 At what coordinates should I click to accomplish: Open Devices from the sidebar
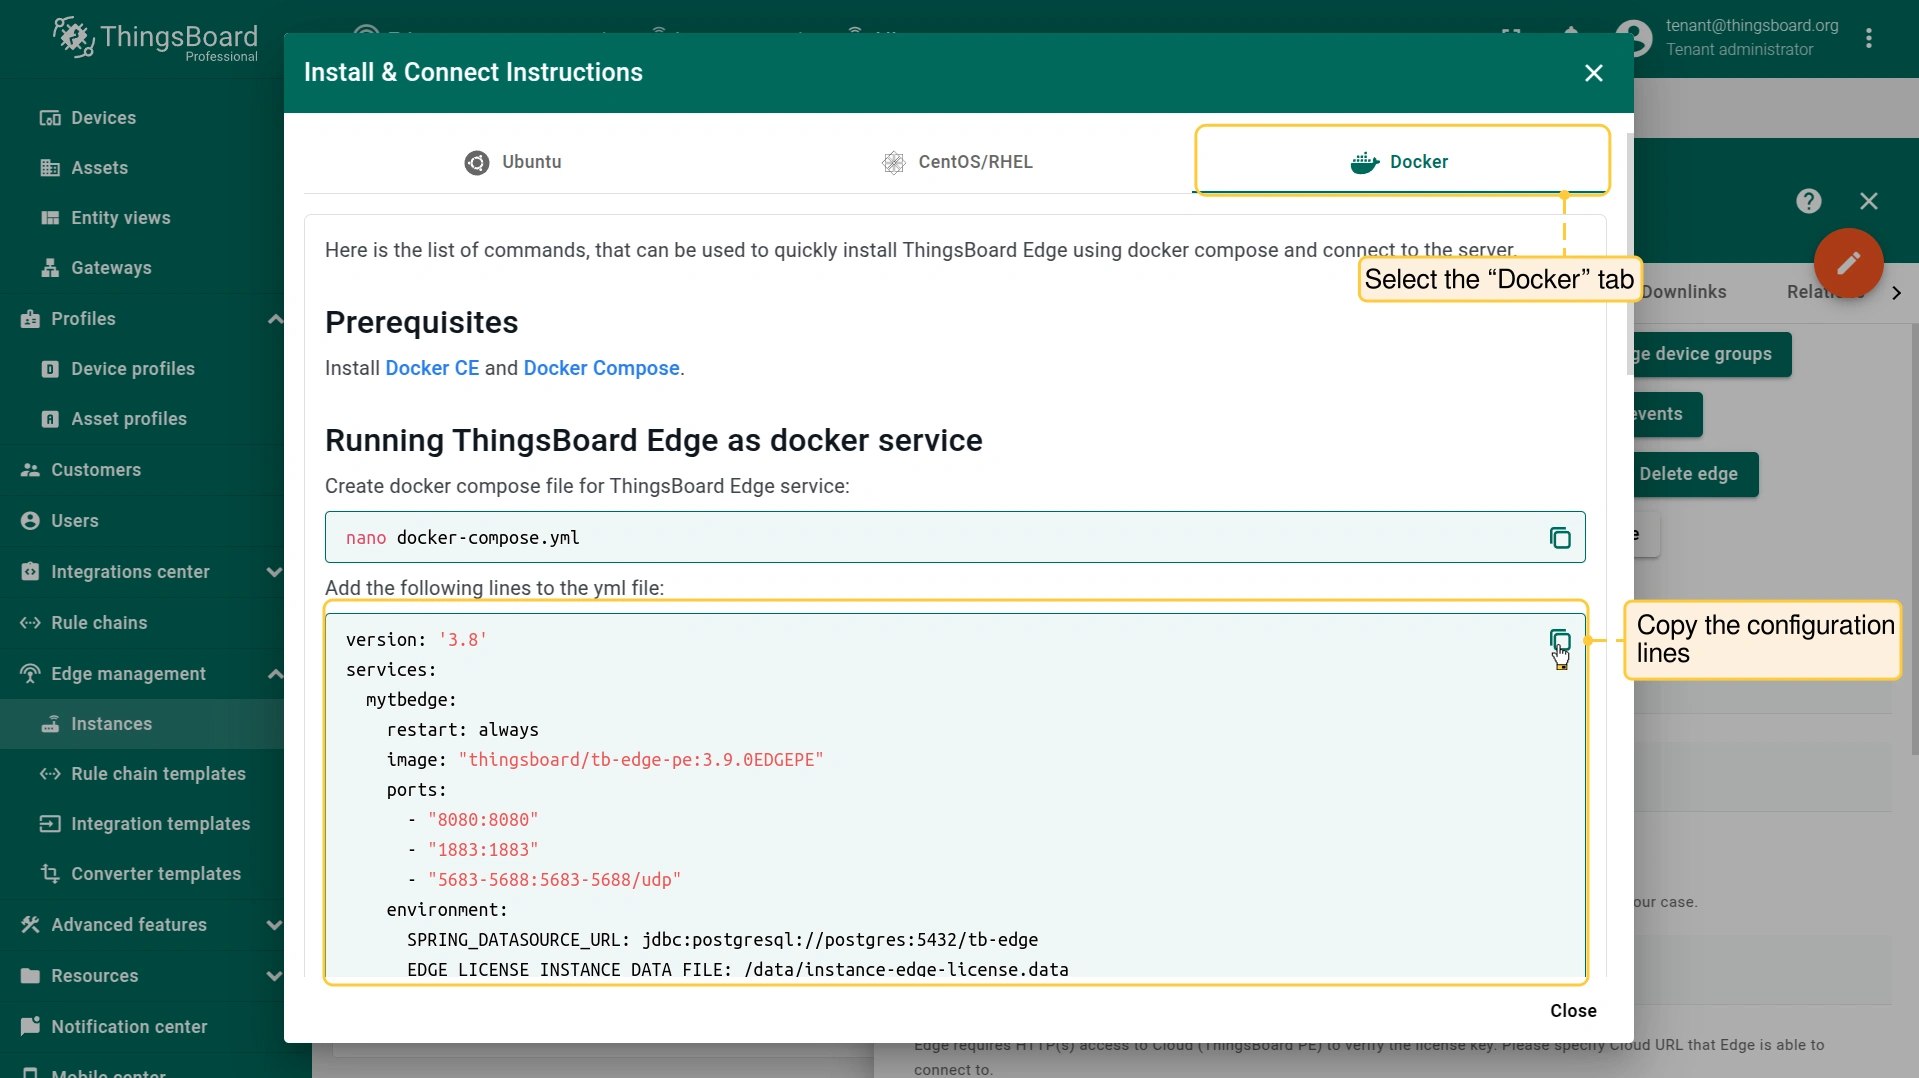(x=103, y=118)
